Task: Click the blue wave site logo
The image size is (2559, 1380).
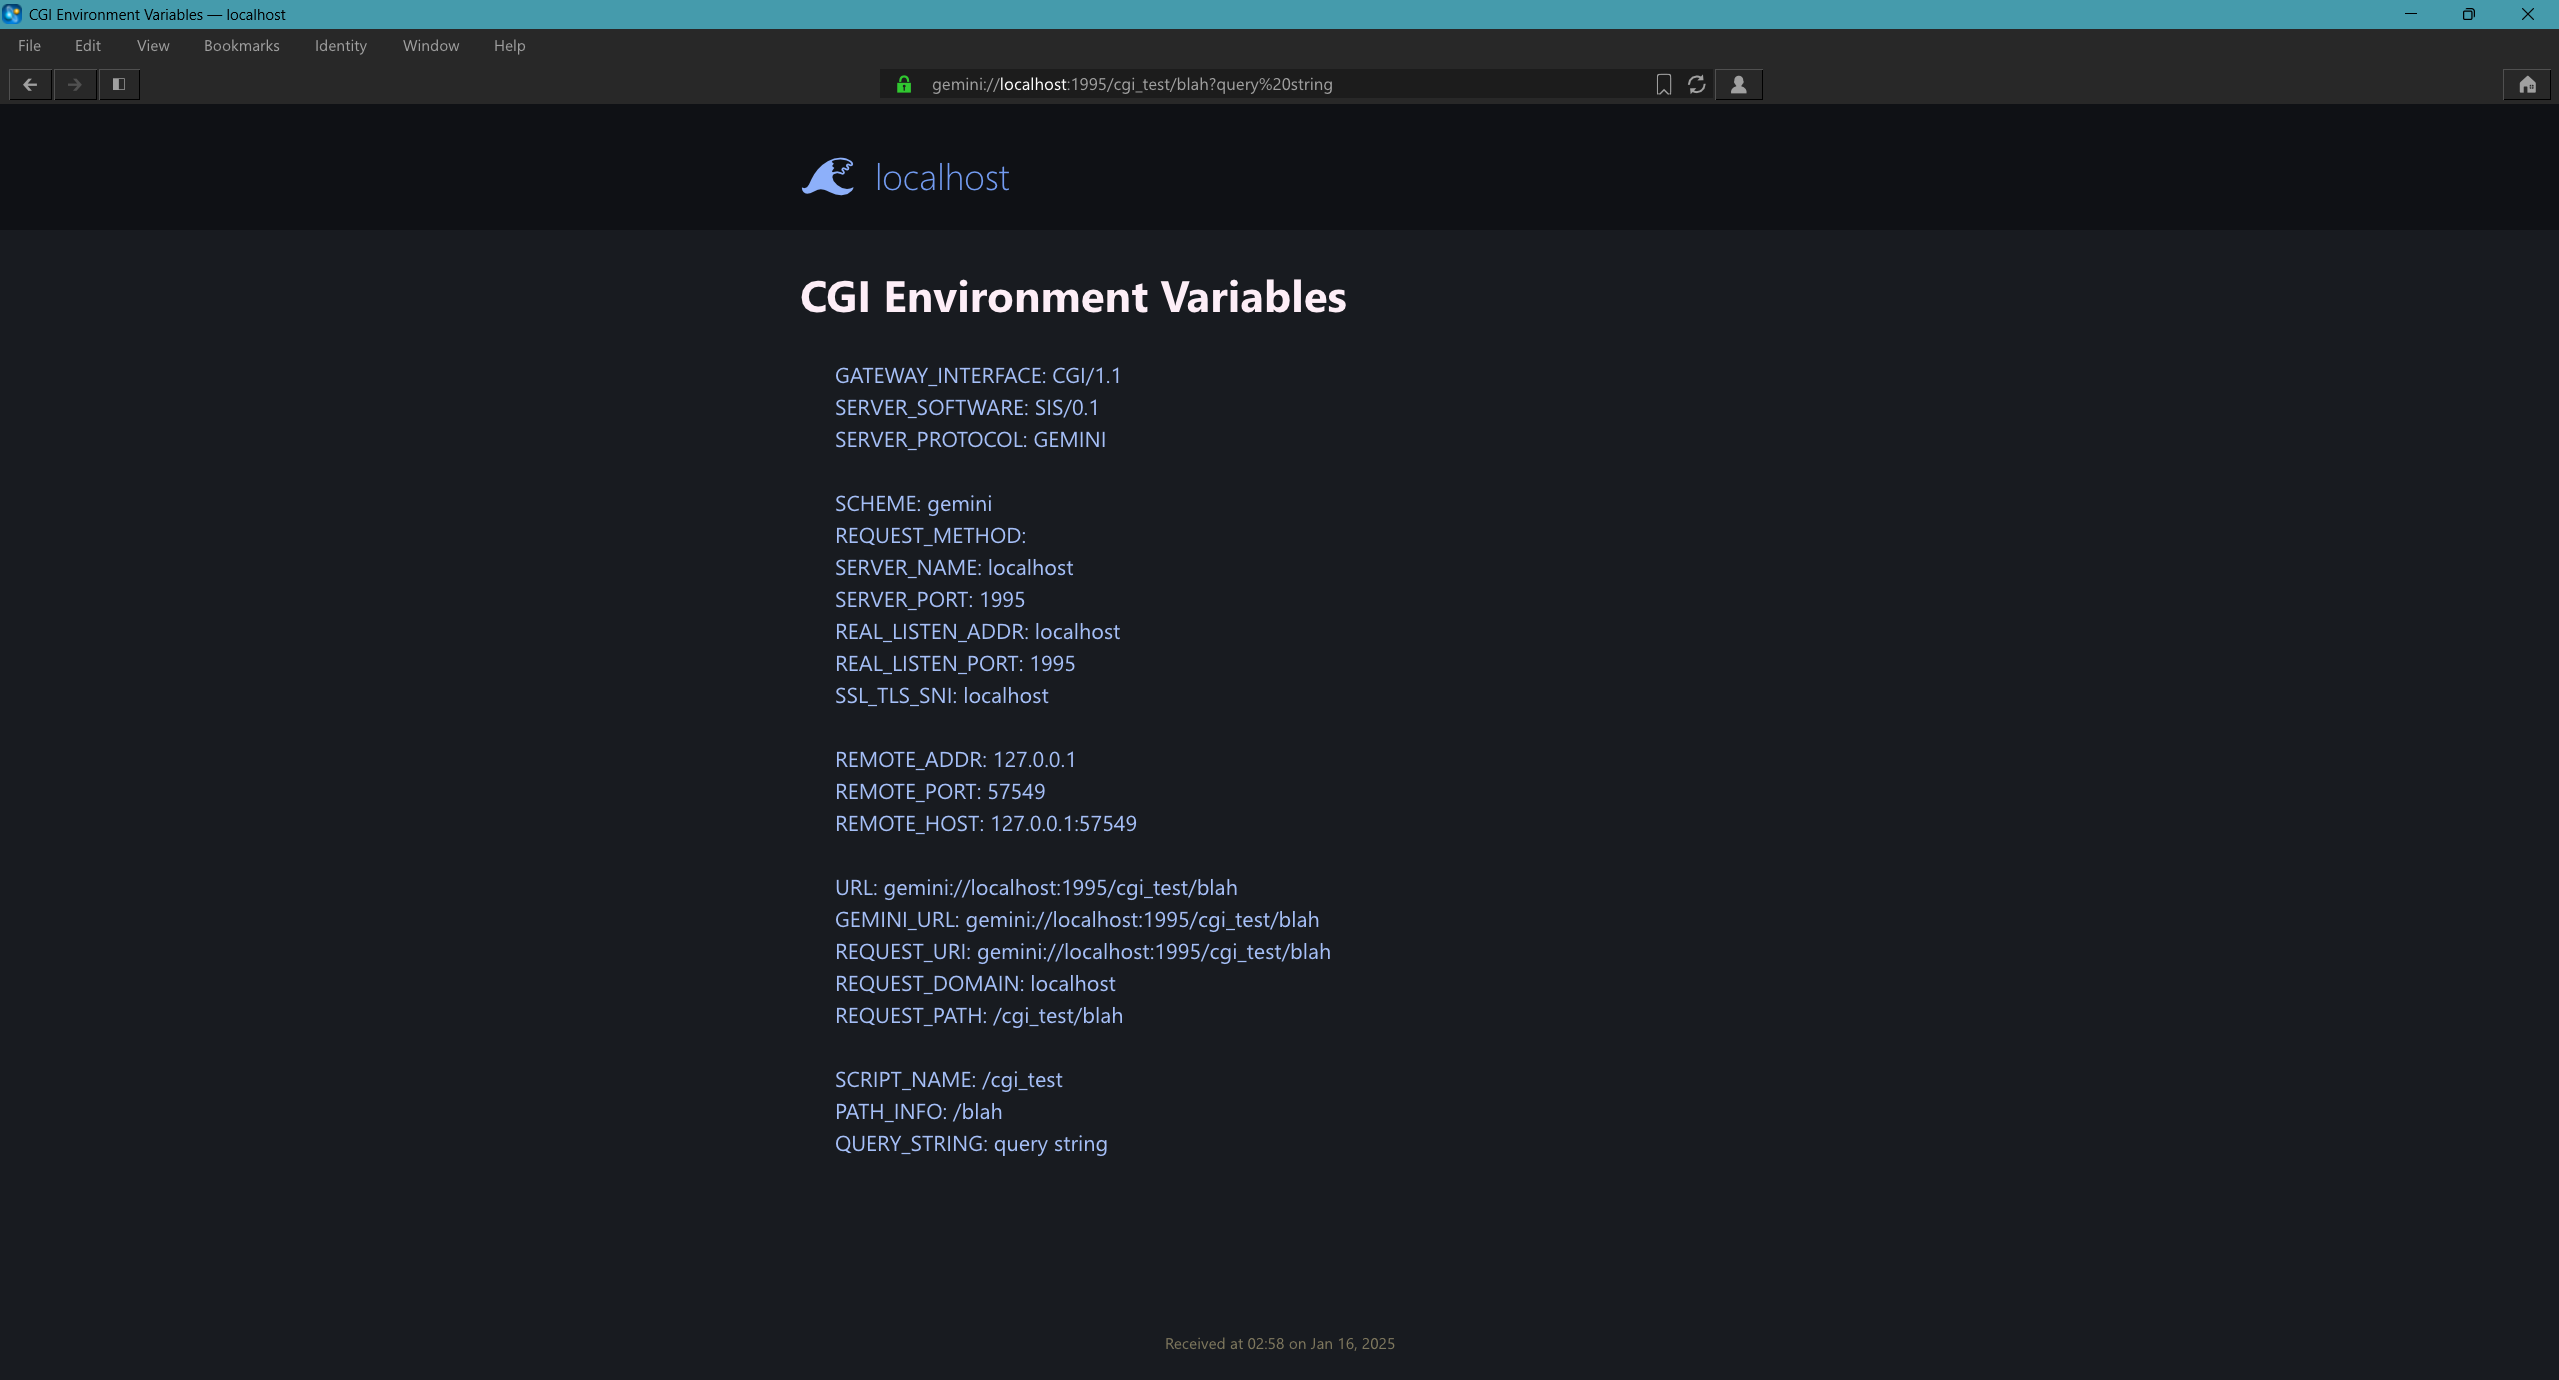Action: [828, 177]
